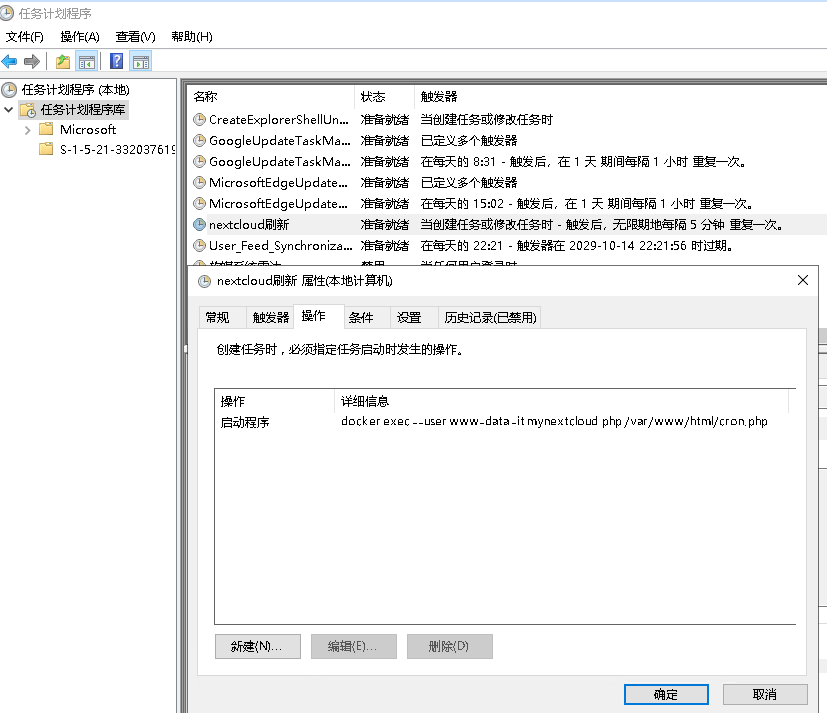Screen dimensions: 827x713
Task: Confirm changes with the 确定 button
Action: tap(665, 694)
